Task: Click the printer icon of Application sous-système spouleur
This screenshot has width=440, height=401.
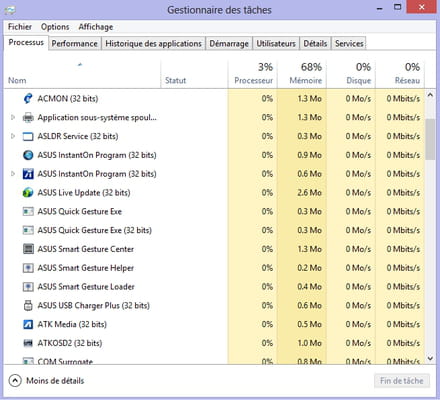Action: tap(28, 117)
